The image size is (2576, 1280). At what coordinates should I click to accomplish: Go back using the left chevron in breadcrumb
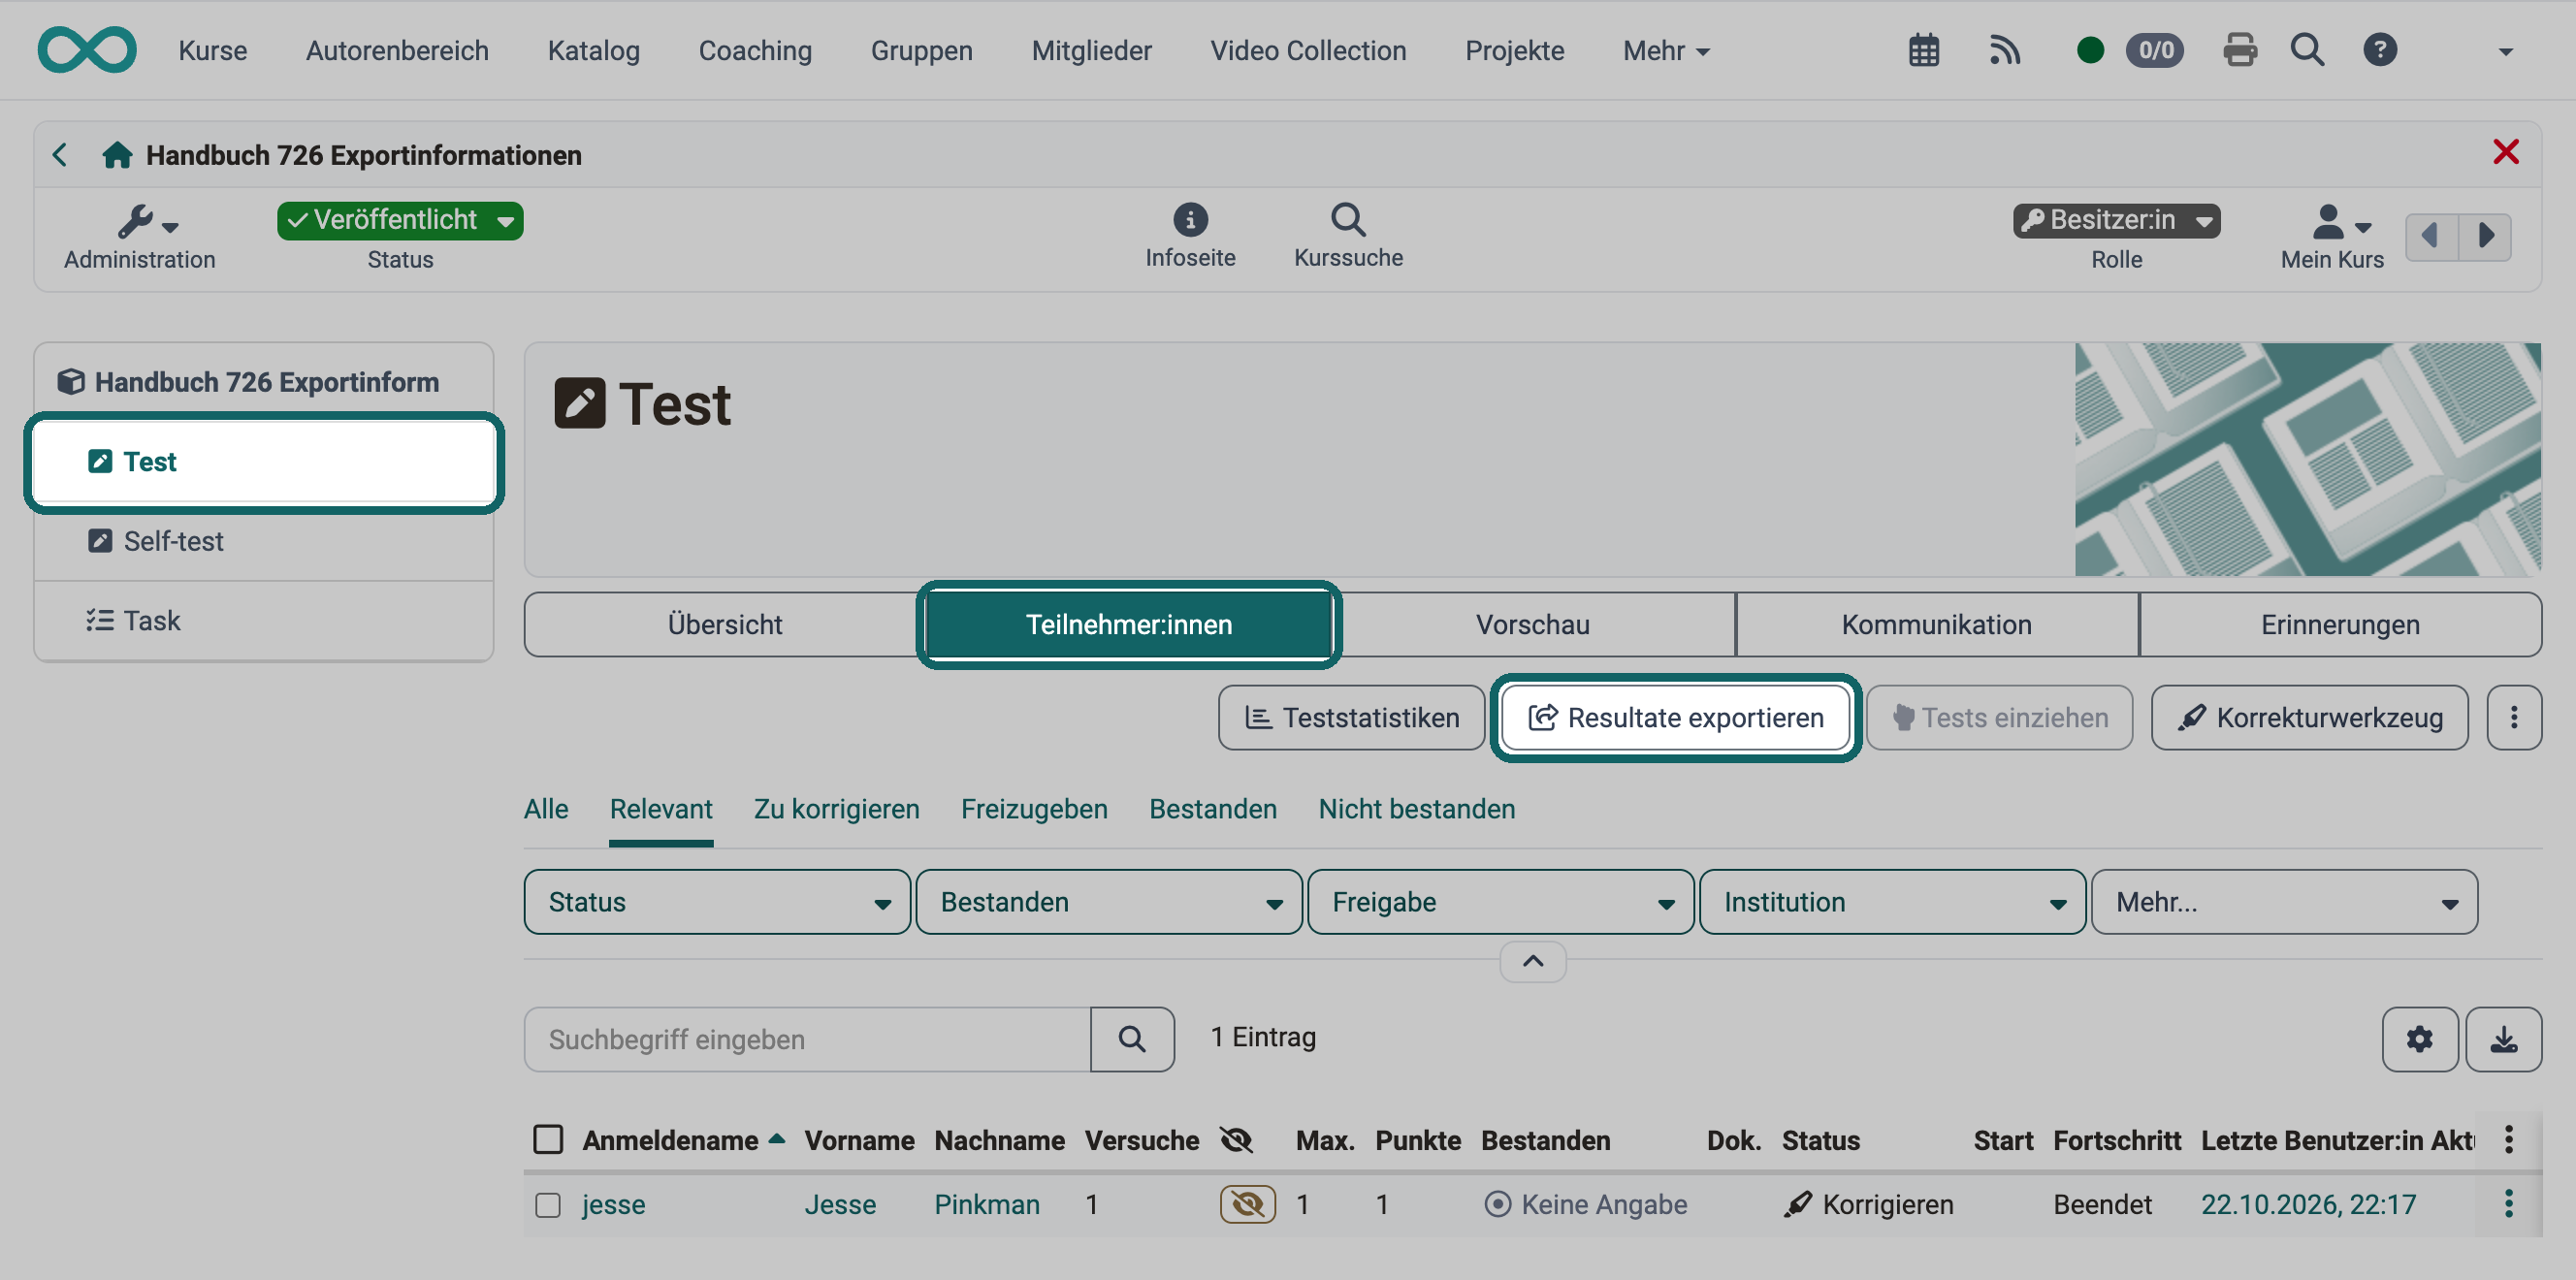60,155
